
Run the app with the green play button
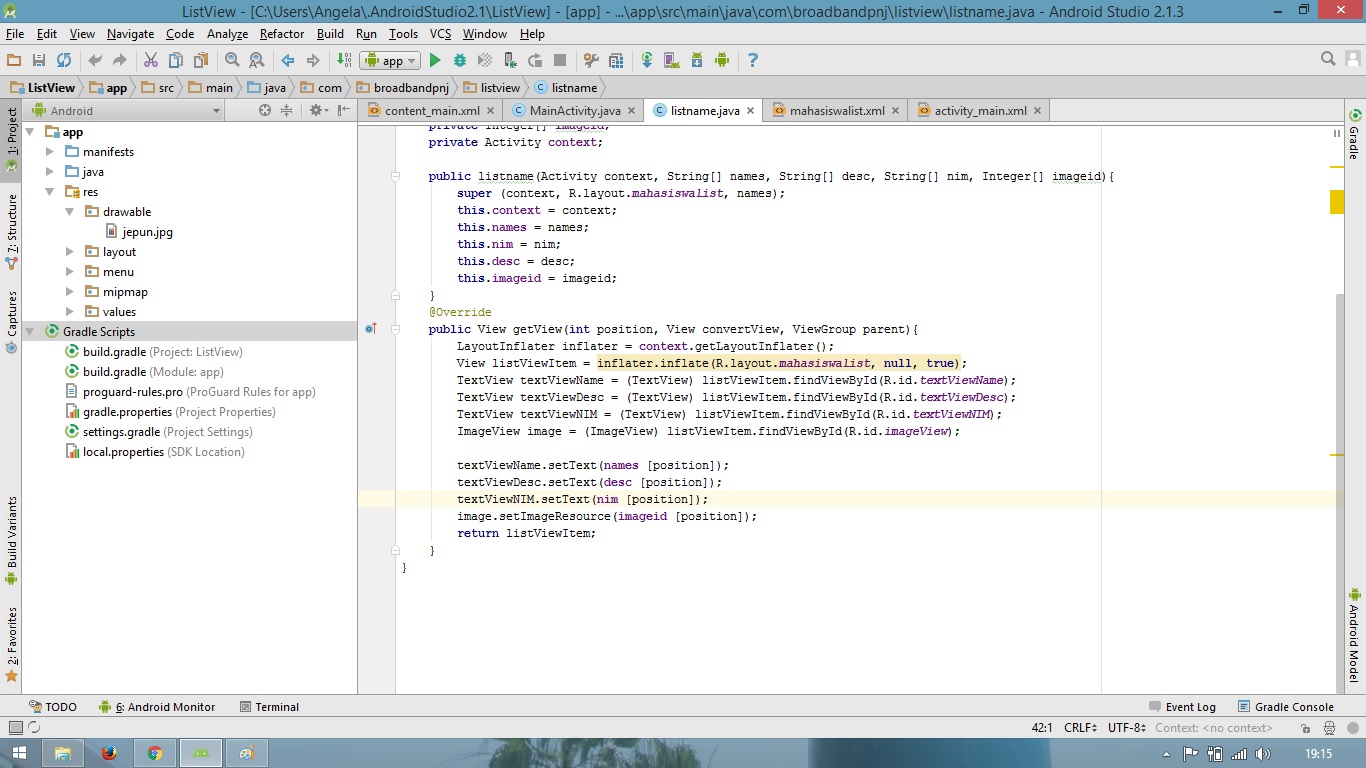434,60
